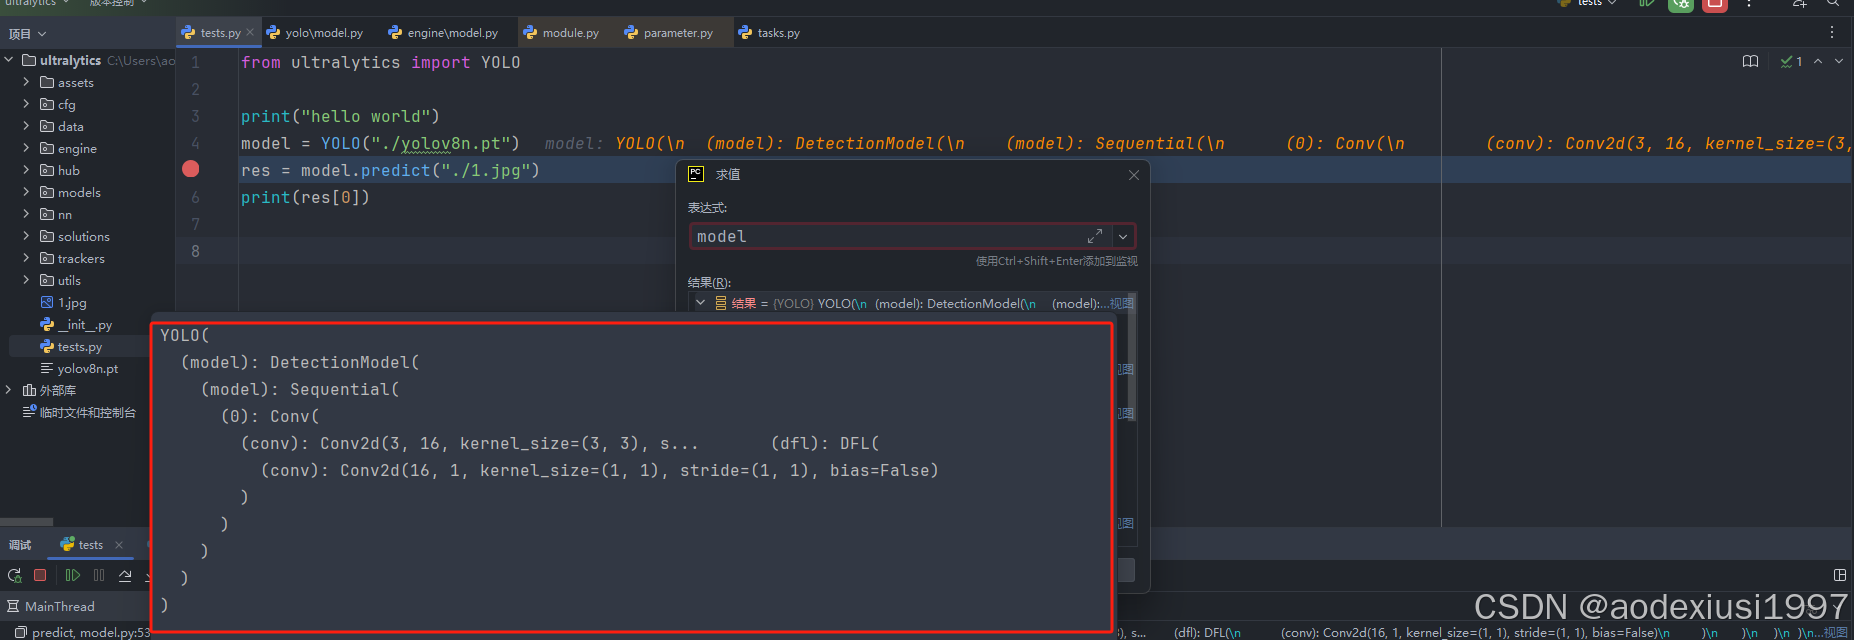Image resolution: width=1854 pixels, height=640 pixels.
Task: Click the top toolbar green Debug button
Action: pyautogui.click(x=1681, y=4)
